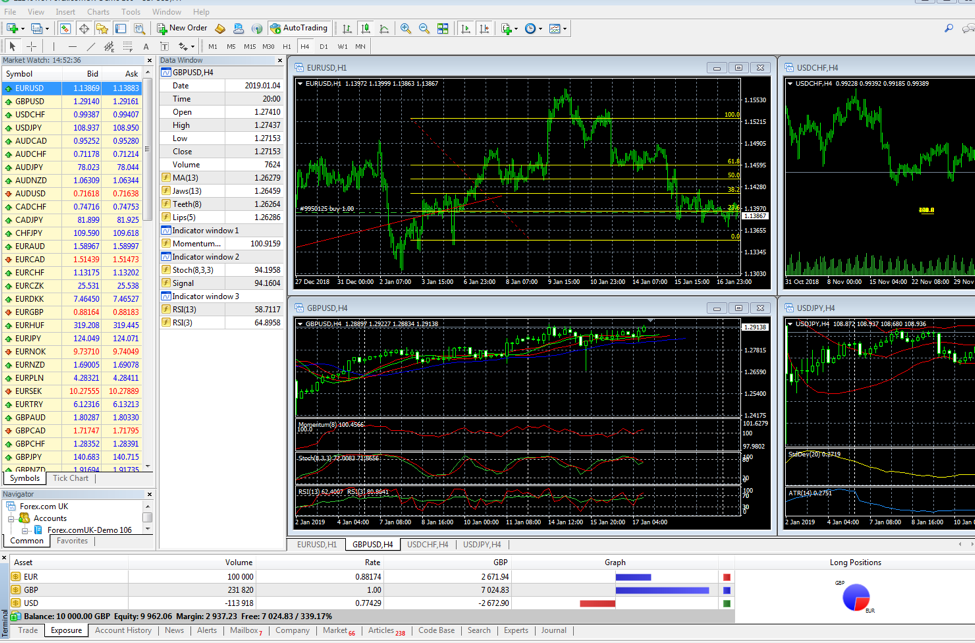
Task: Open the new chart dropdown arrow
Action: pos(22,29)
